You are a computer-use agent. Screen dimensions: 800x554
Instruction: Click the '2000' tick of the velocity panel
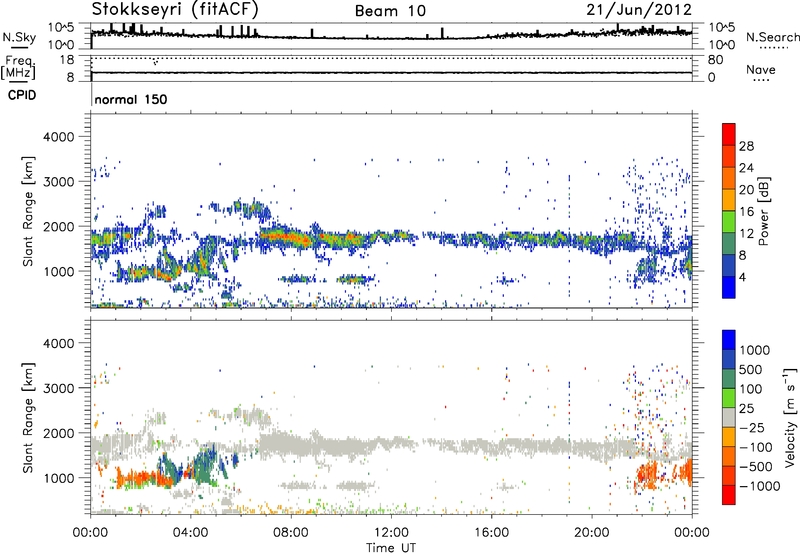click(x=58, y=433)
